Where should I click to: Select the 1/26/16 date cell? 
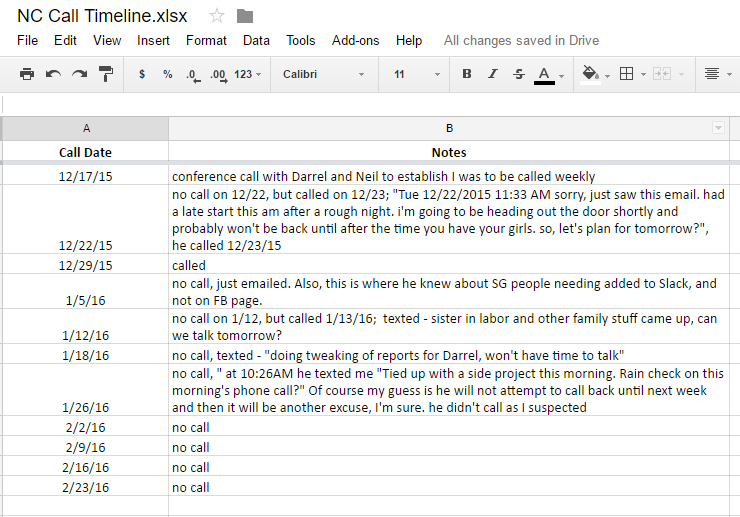coord(85,390)
